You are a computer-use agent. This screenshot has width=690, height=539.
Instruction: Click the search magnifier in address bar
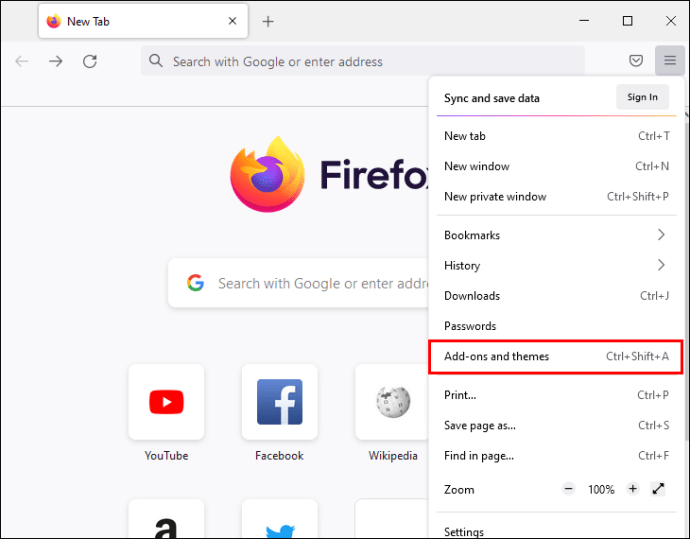(155, 61)
